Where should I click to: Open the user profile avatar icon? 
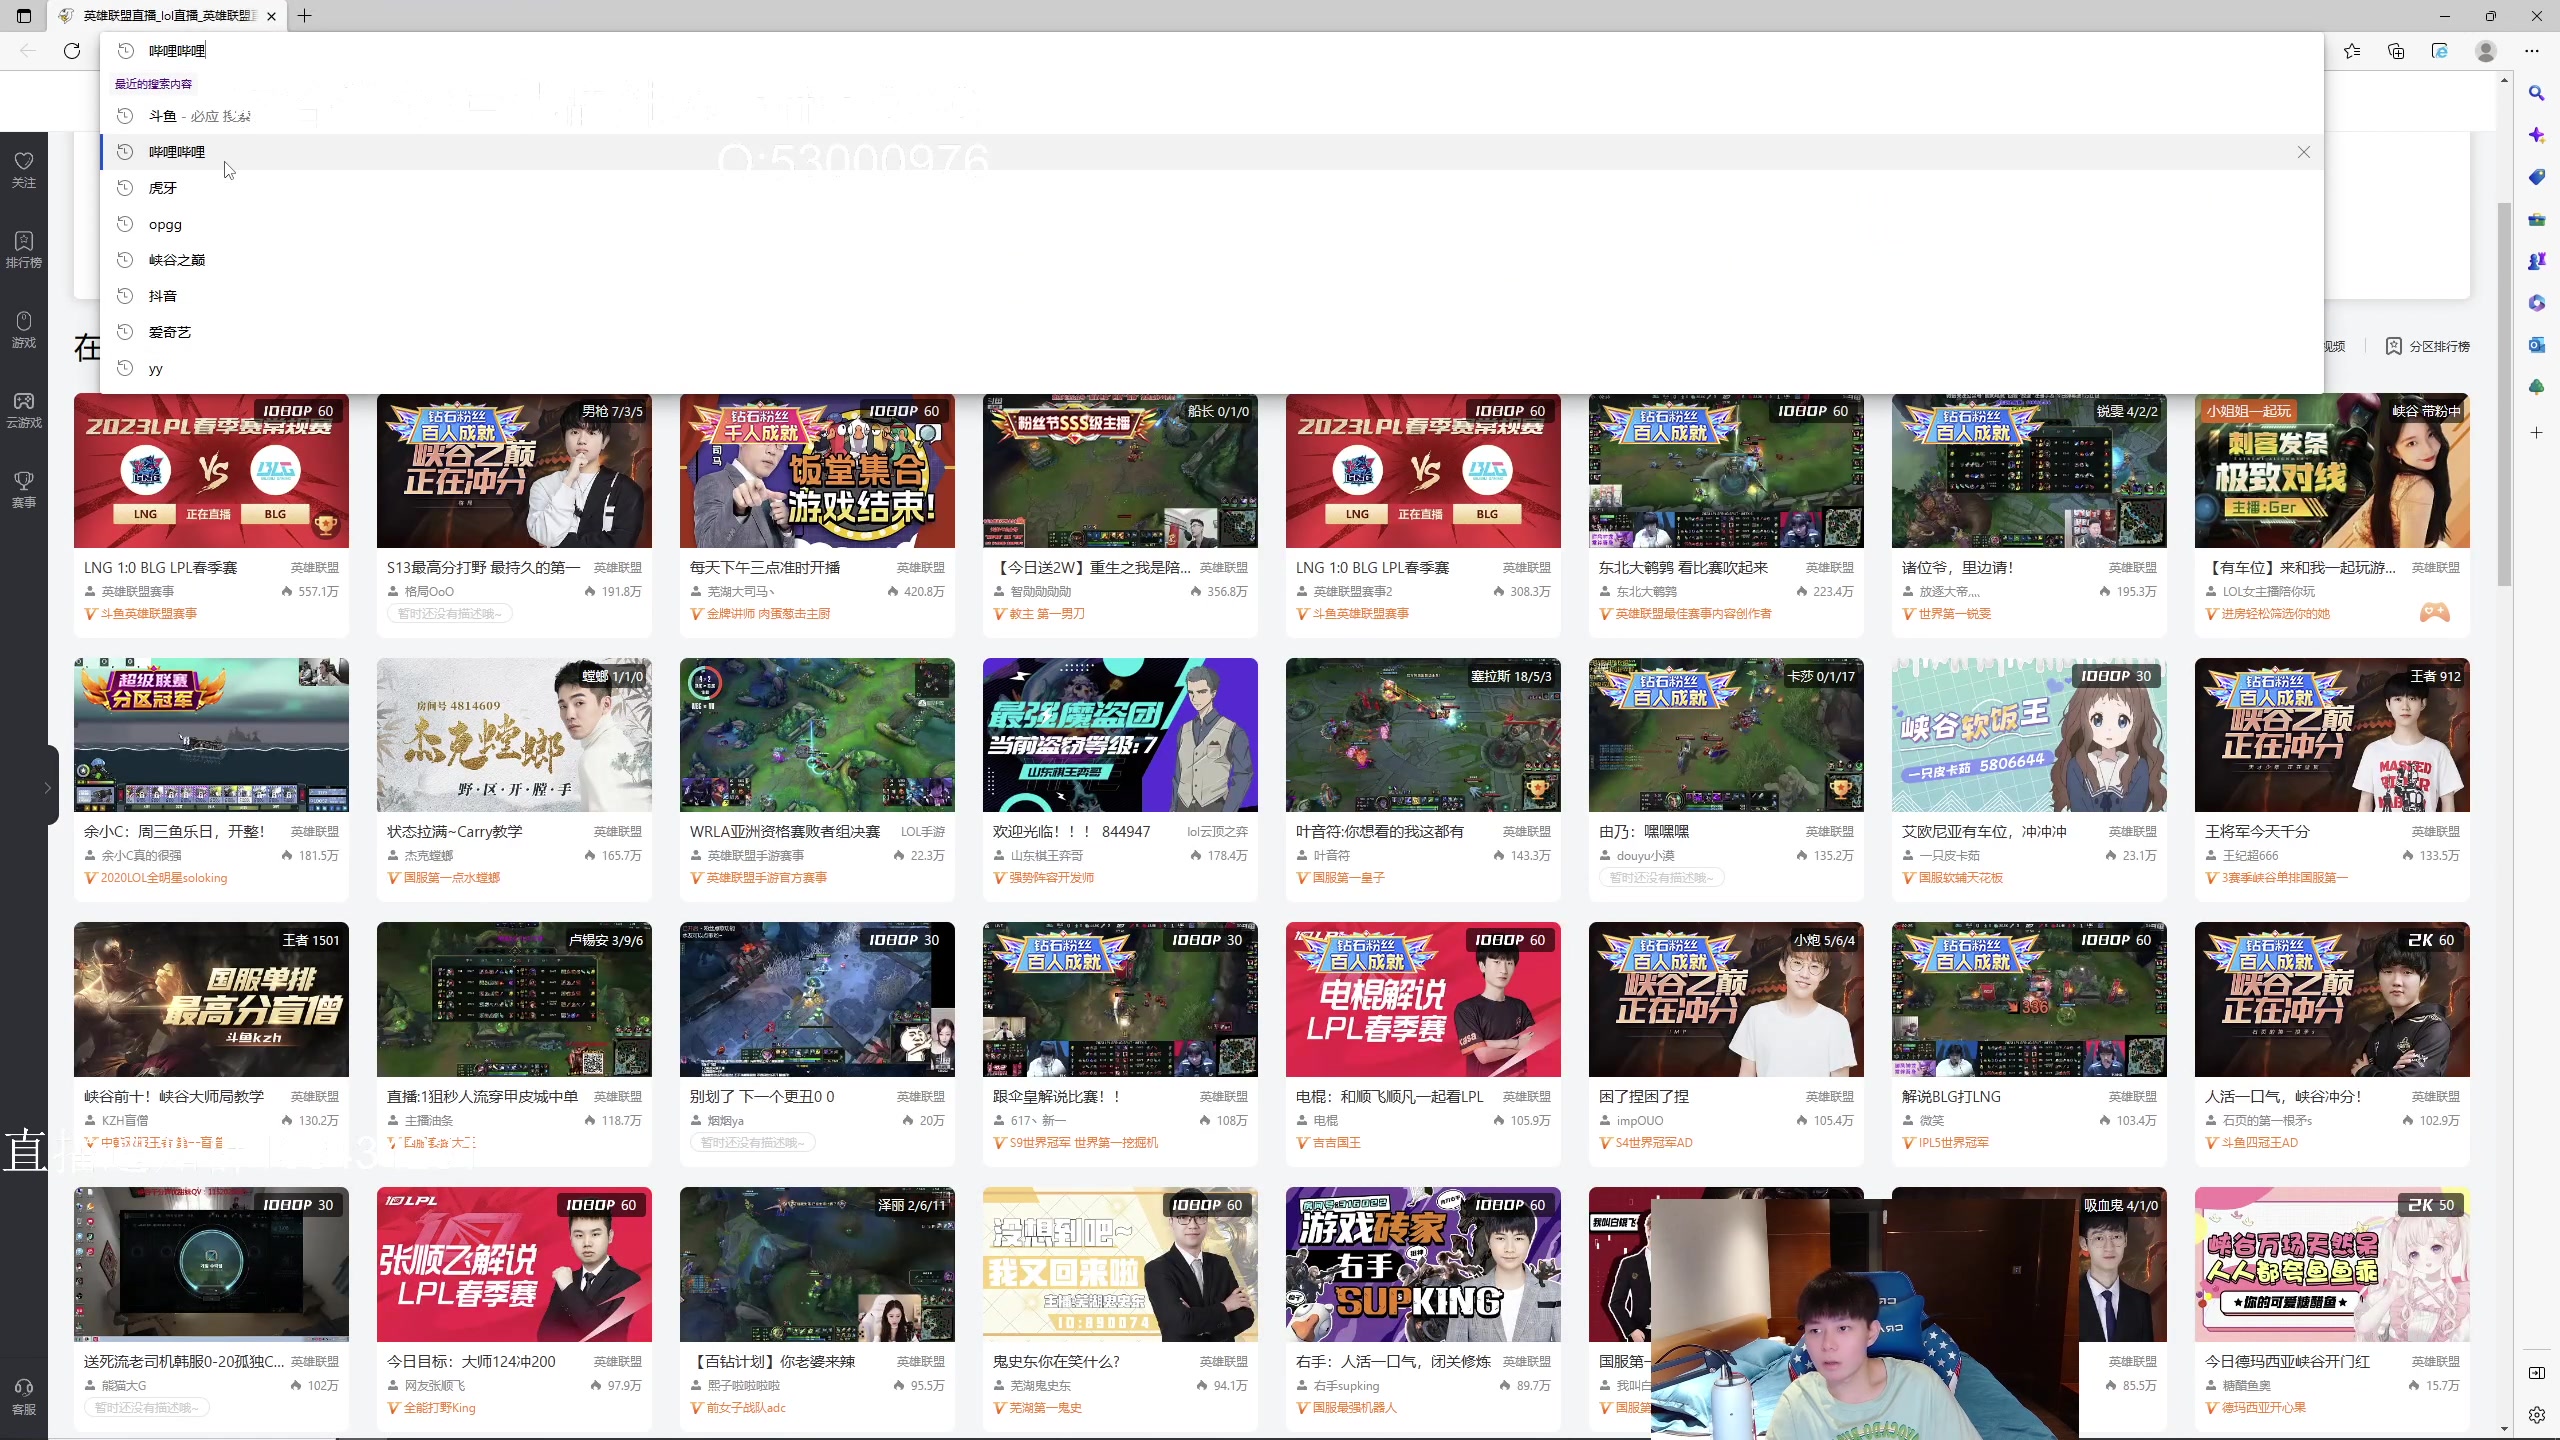click(x=2486, y=51)
